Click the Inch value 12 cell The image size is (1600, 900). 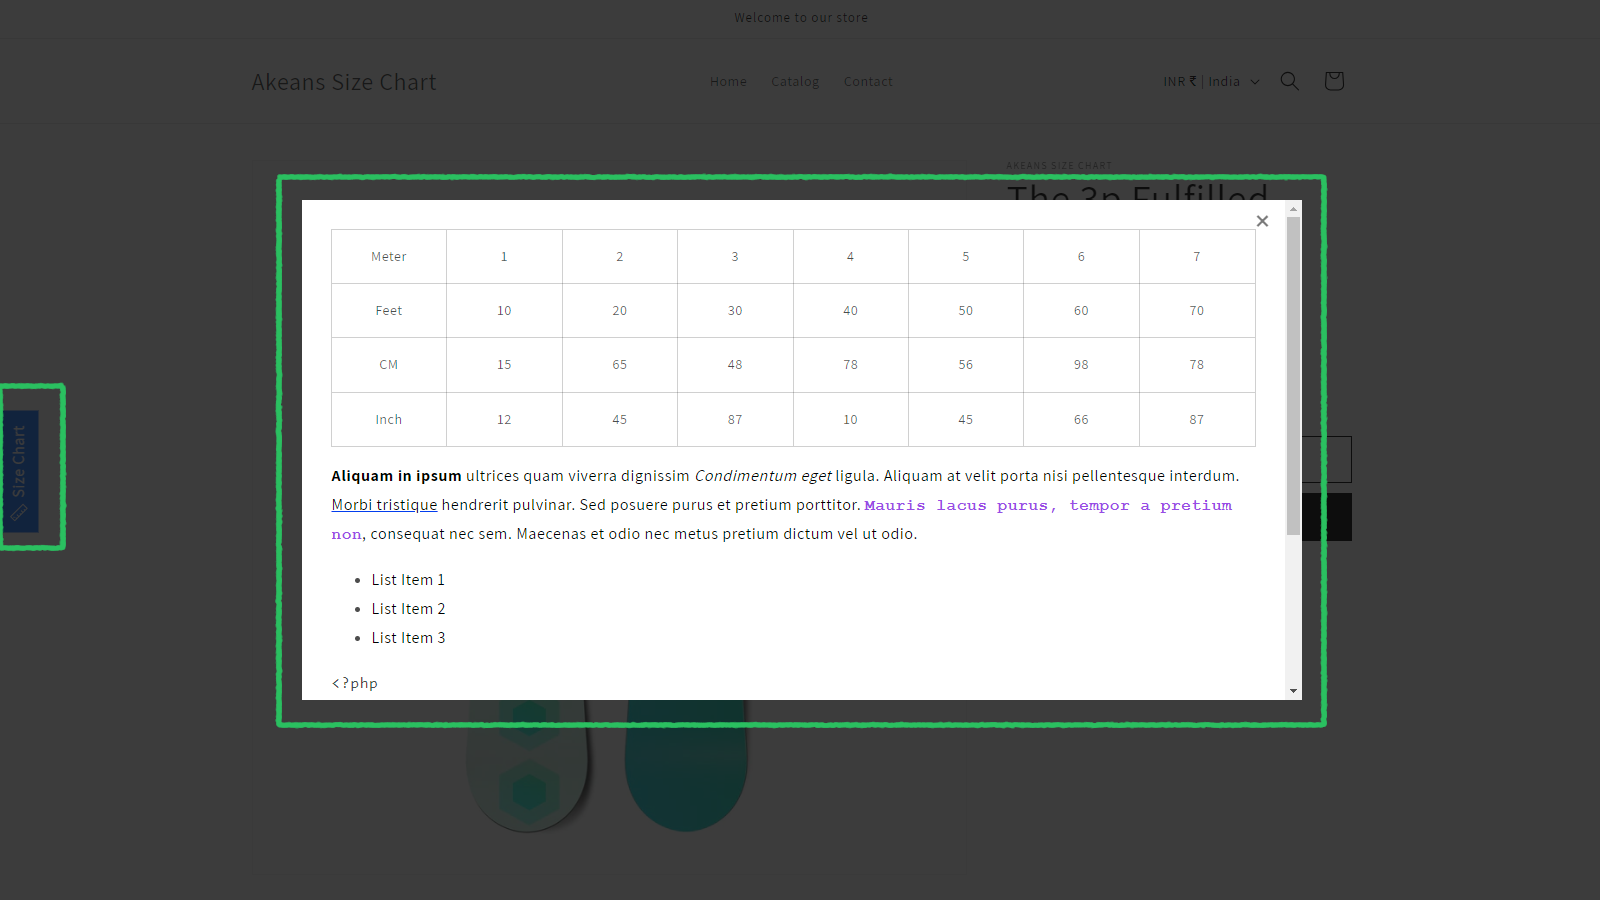pyautogui.click(x=504, y=420)
